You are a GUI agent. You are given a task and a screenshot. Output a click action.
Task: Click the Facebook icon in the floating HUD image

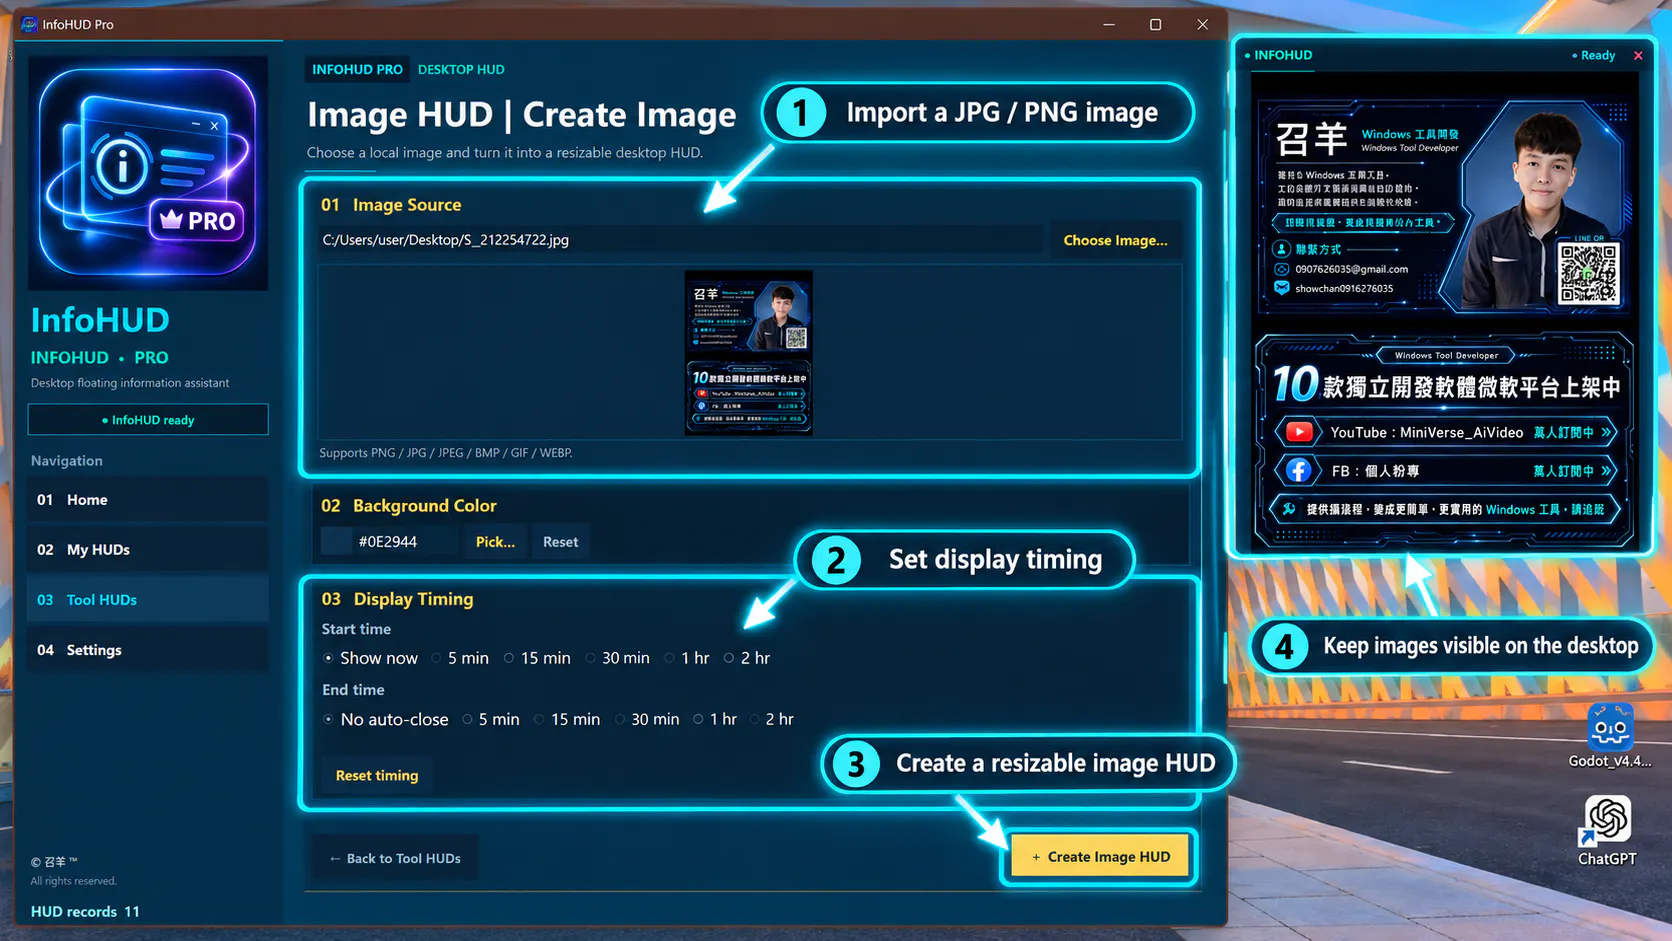tap(1299, 470)
